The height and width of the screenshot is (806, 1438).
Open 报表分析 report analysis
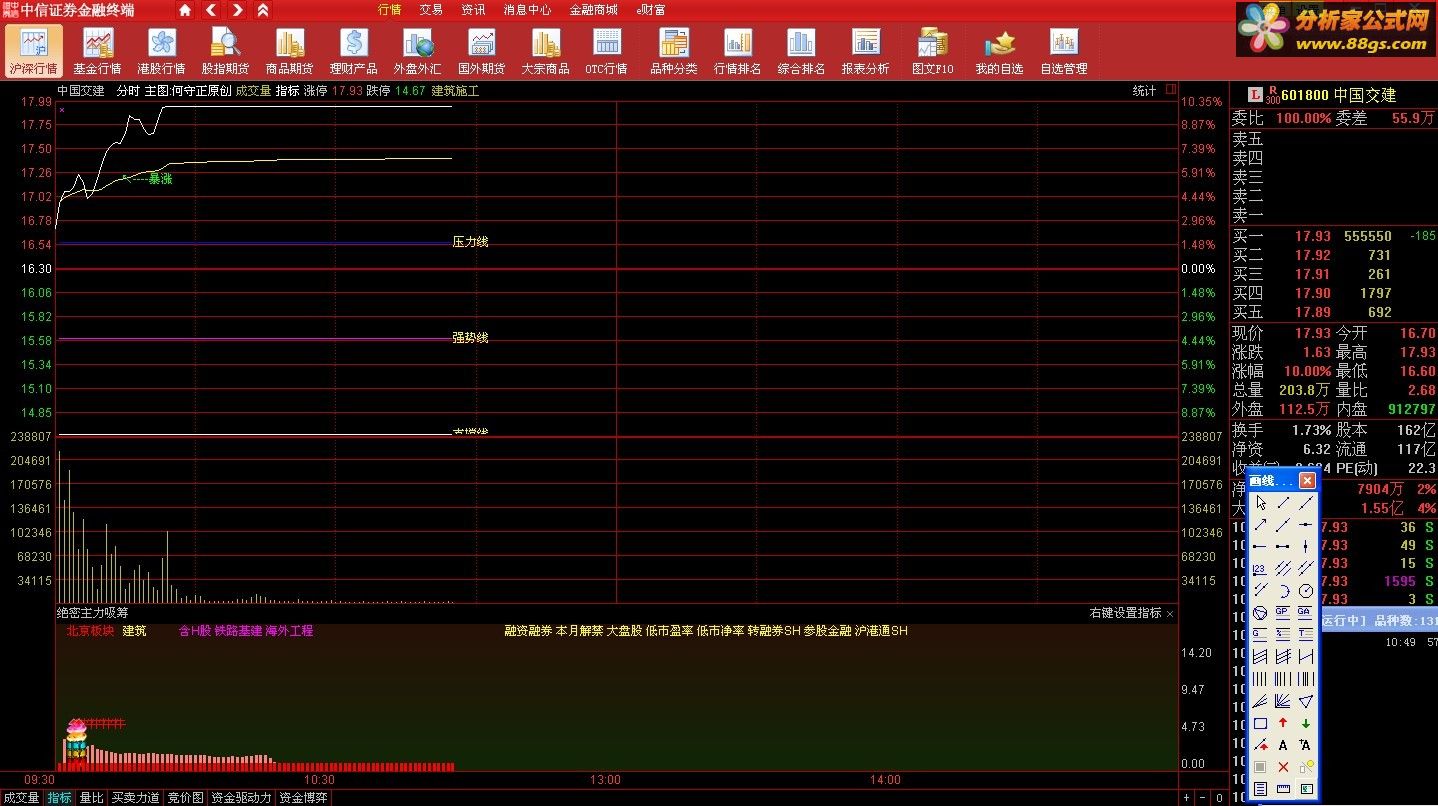click(865, 50)
